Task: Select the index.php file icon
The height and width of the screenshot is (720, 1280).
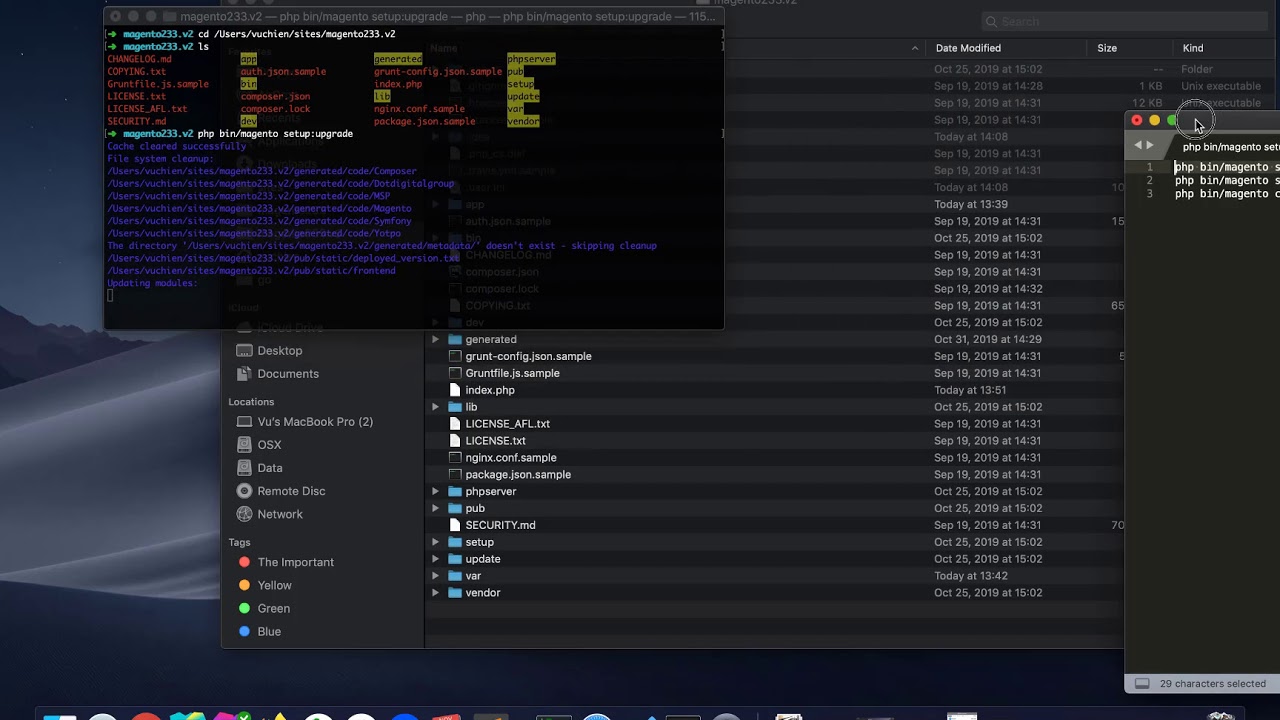Action: pos(455,390)
